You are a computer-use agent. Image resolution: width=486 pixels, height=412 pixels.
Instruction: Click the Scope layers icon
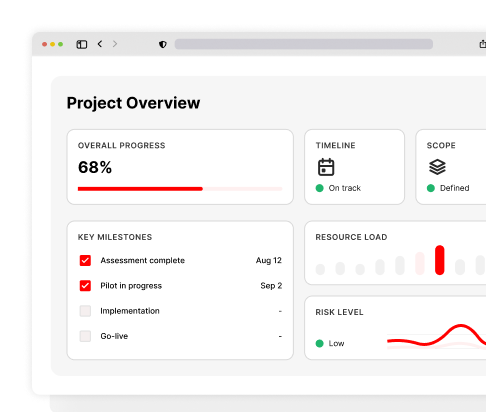(x=437, y=167)
